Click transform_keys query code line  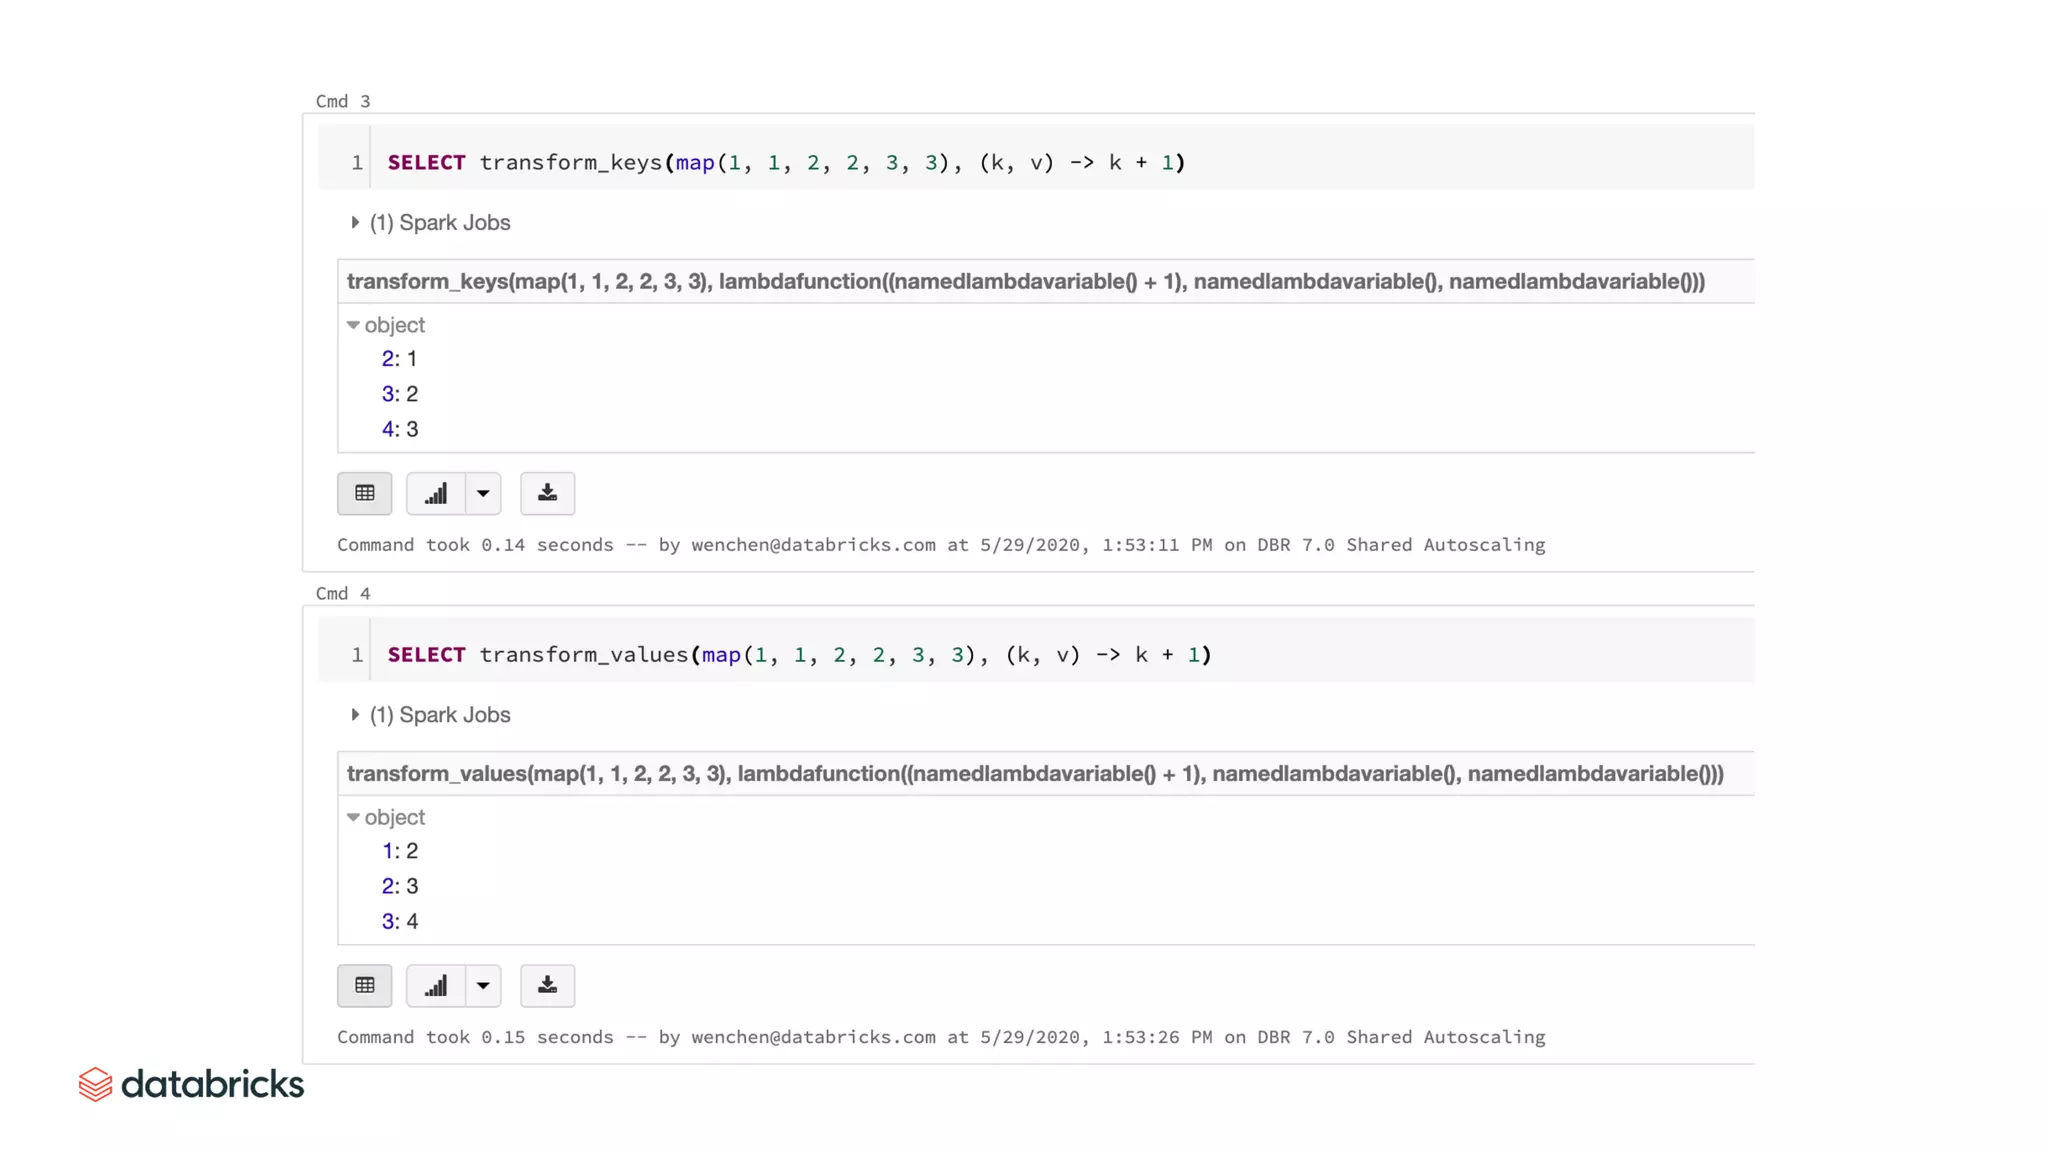[x=785, y=162]
